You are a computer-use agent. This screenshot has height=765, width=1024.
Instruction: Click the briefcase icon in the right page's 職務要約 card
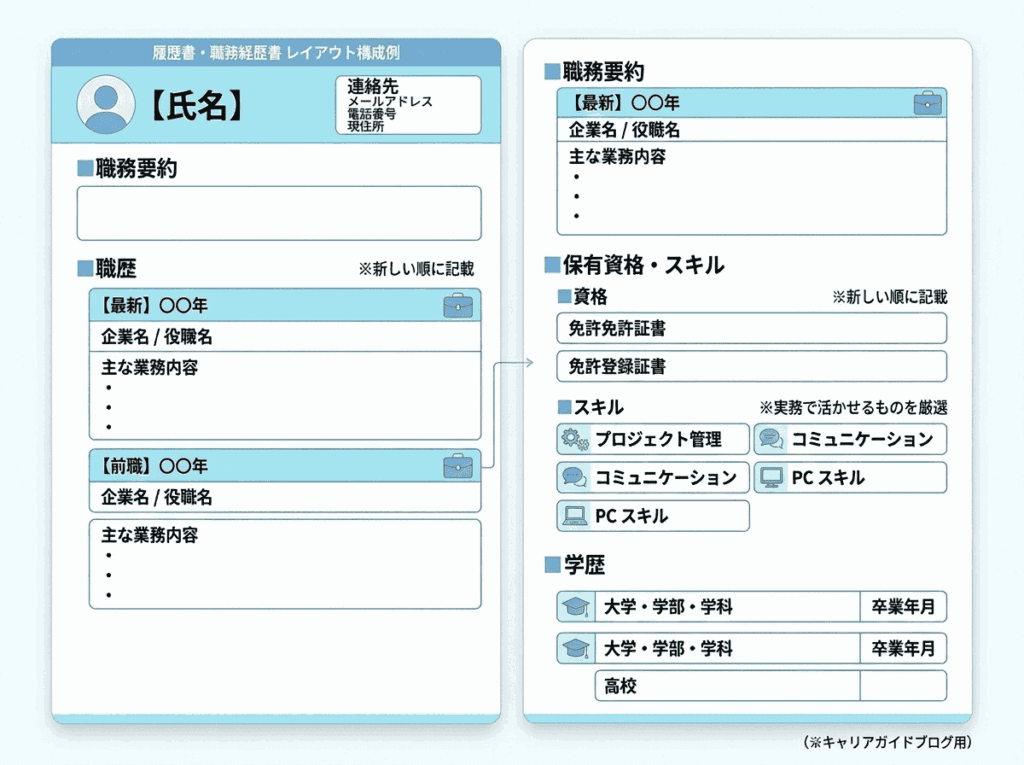(x=927, y=103)
